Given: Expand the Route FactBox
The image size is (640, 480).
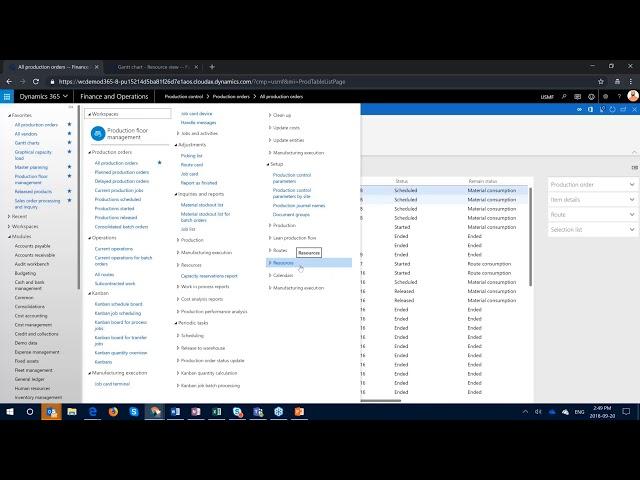Looking at the screenshot, I should [x=592, y=215].
